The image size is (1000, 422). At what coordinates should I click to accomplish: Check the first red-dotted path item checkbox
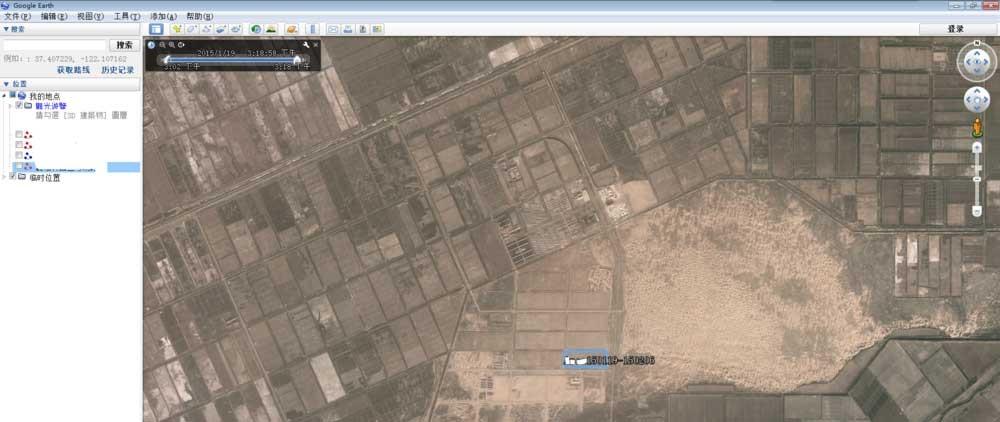tap(19, 134)
